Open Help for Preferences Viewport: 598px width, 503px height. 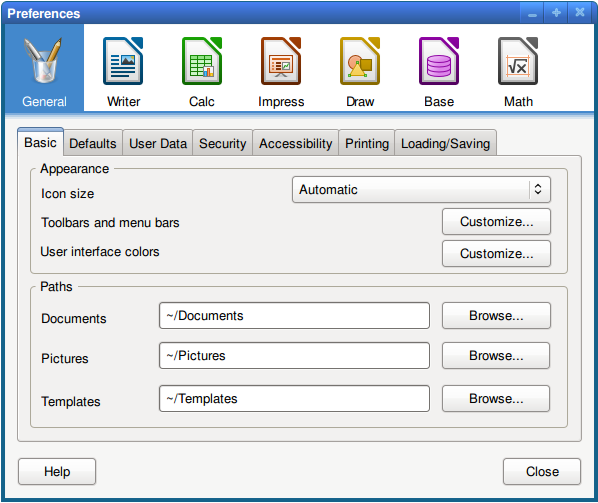point(57,472)
